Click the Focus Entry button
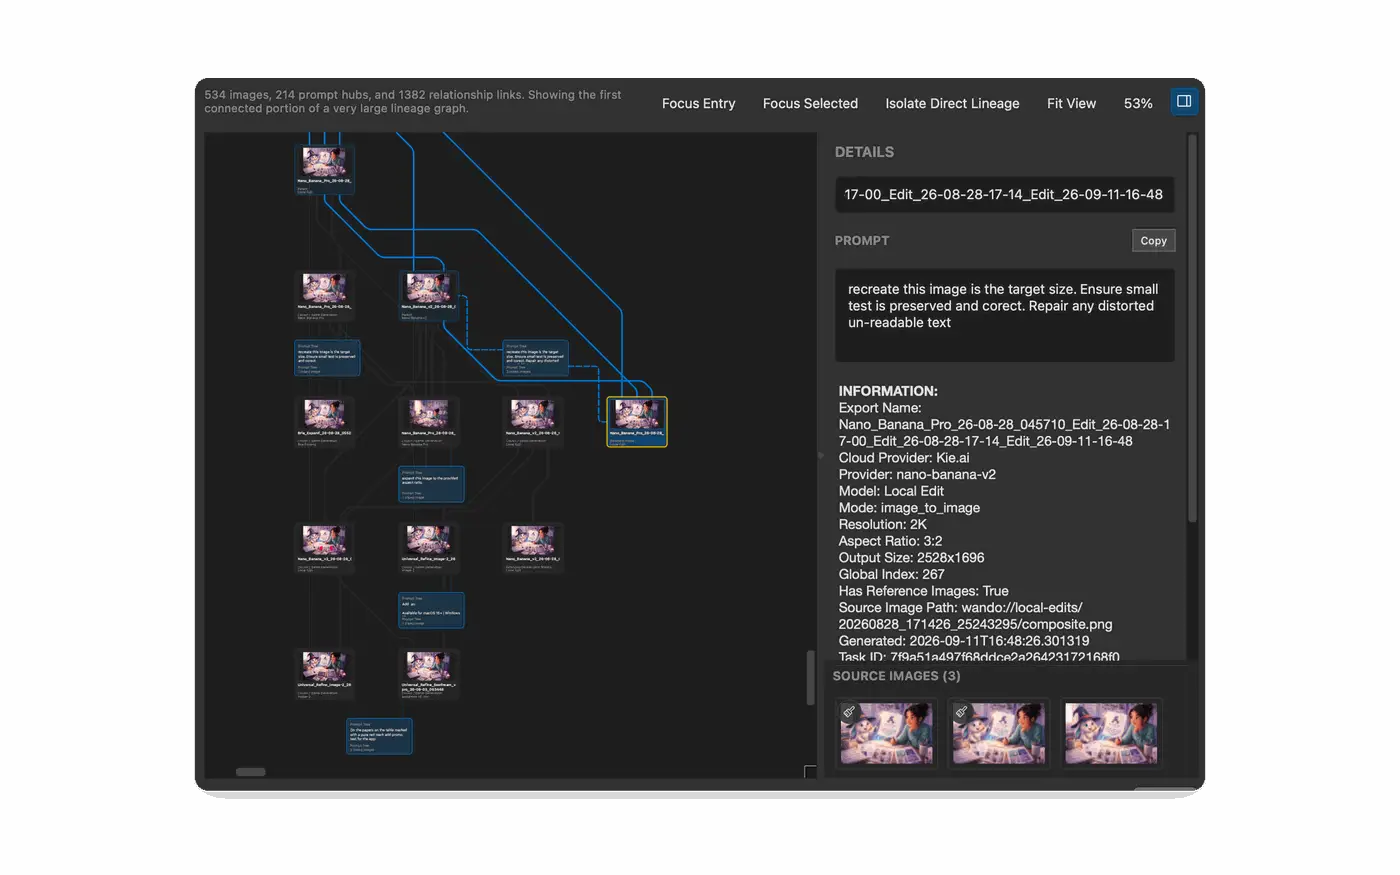The width and height of the screenshot is (1400, 875). [698, 103]
